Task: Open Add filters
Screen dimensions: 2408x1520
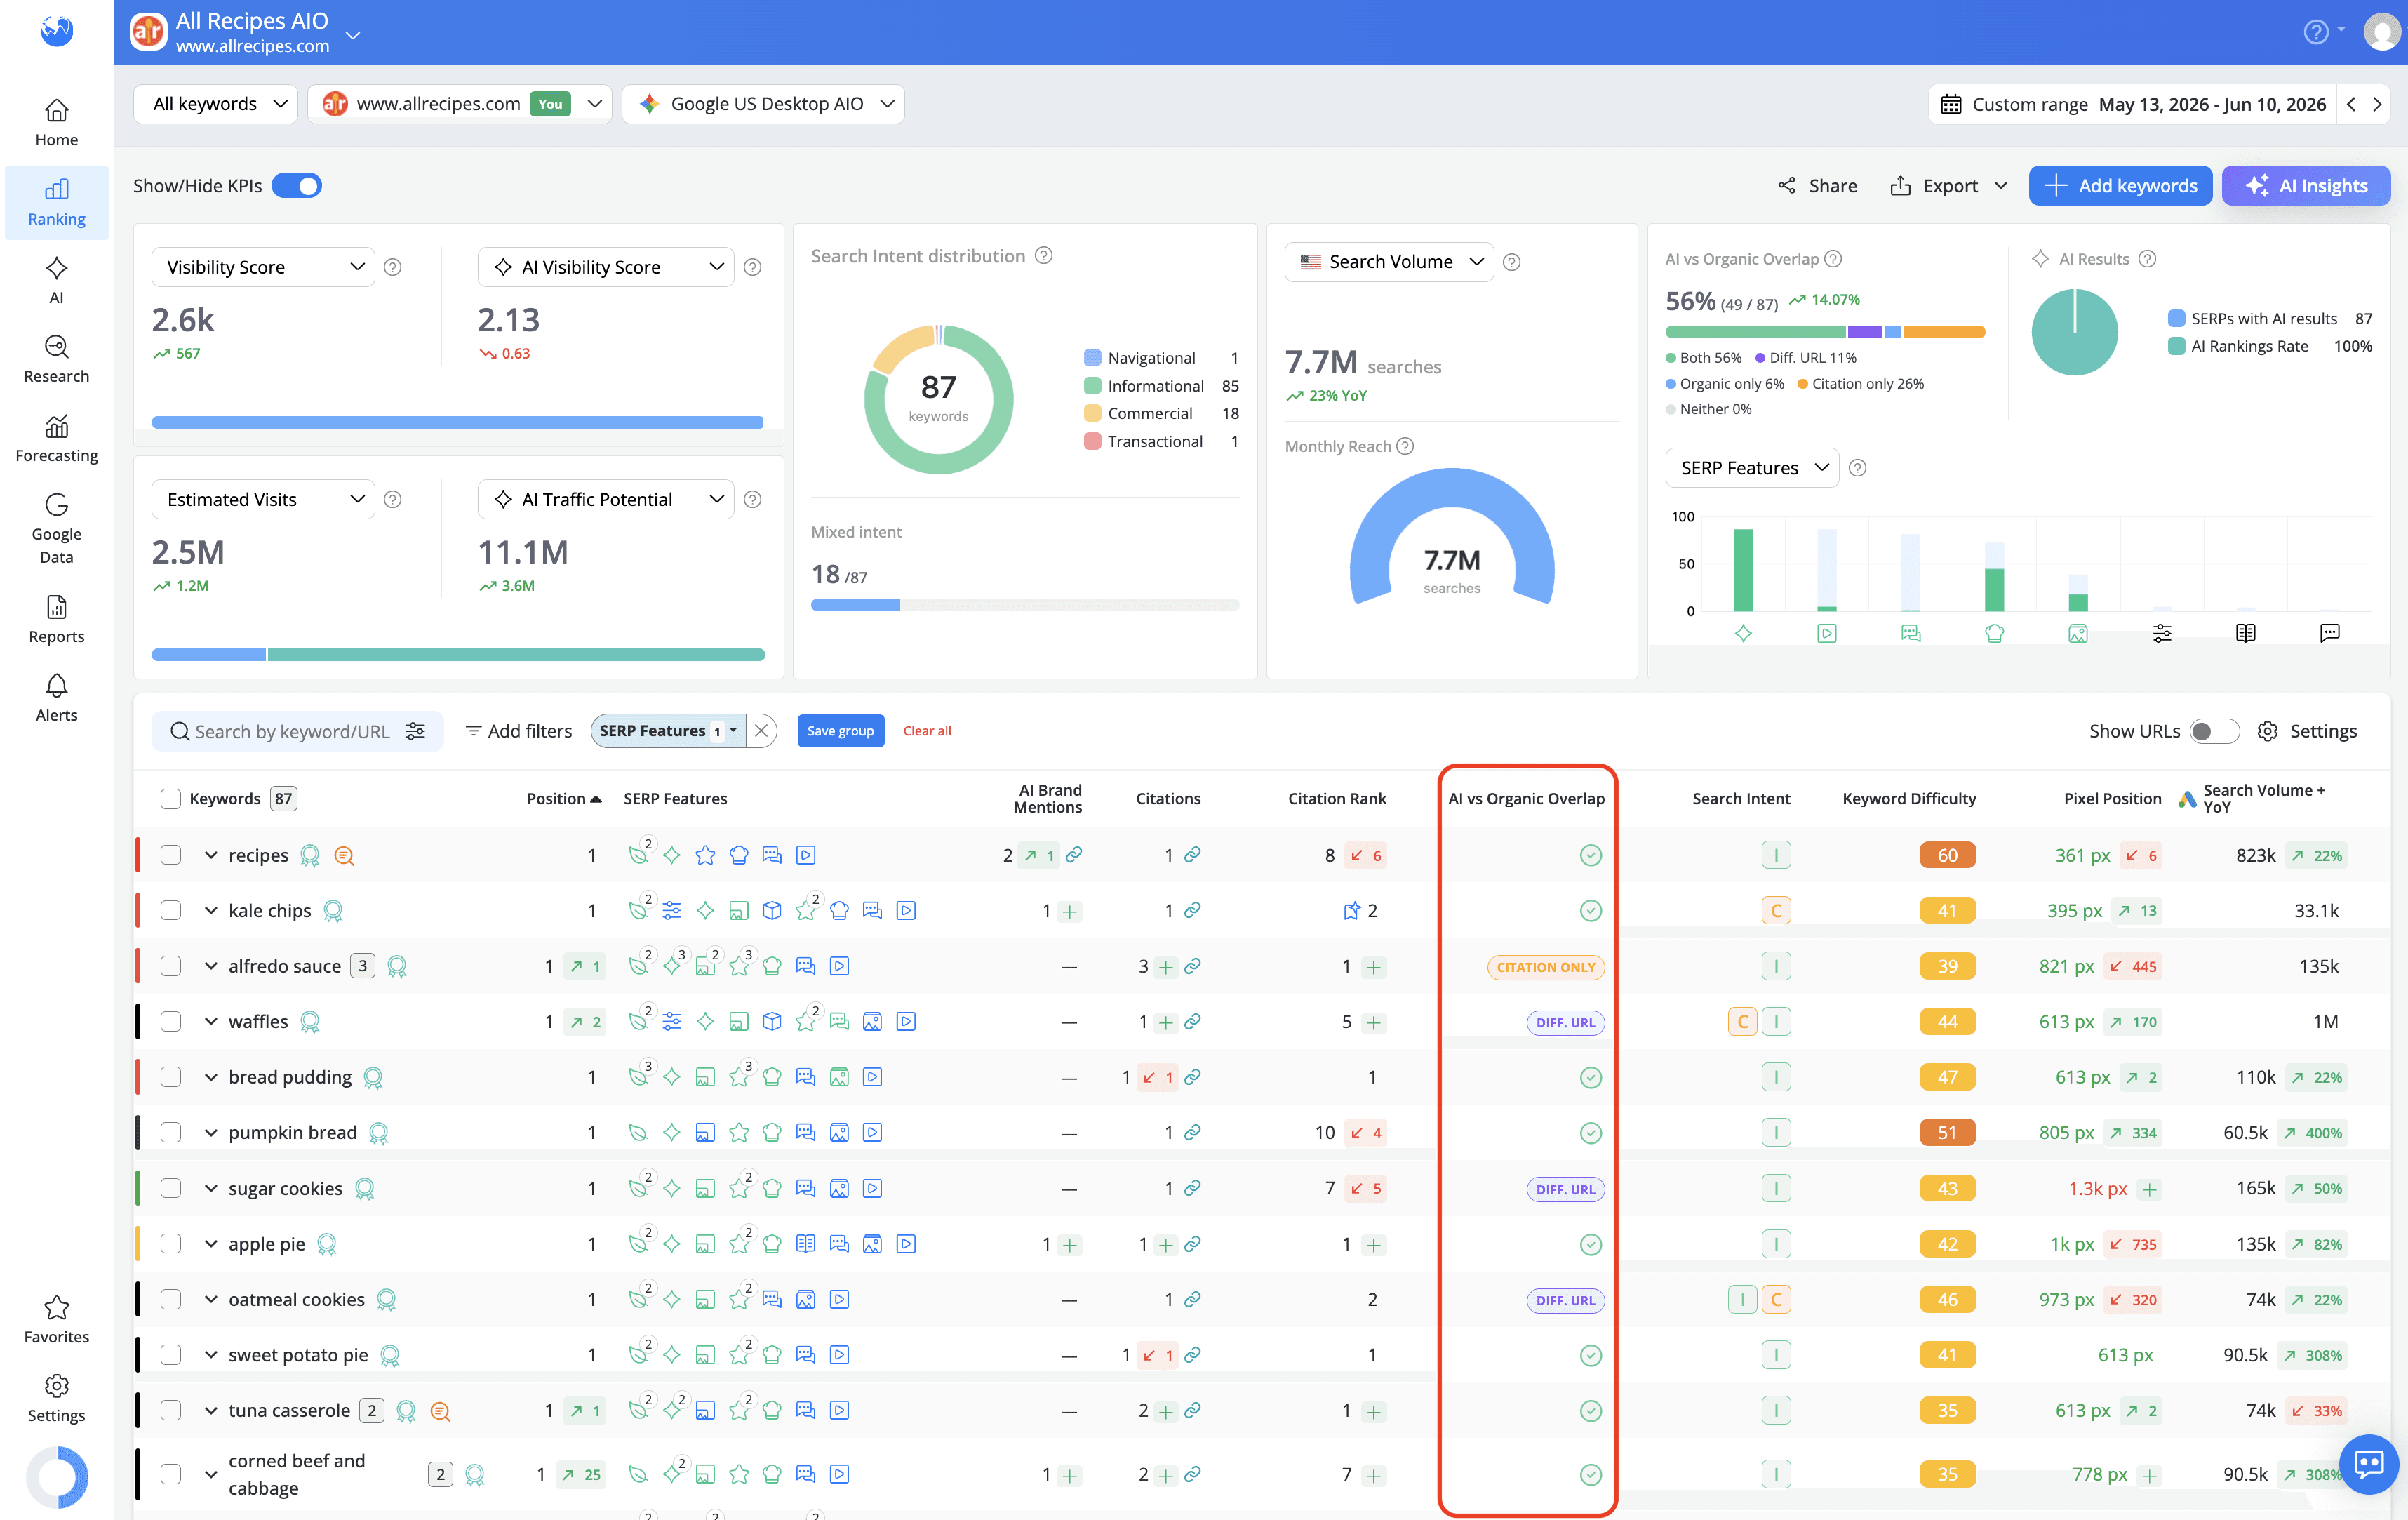Action: (x=519, y=731)
